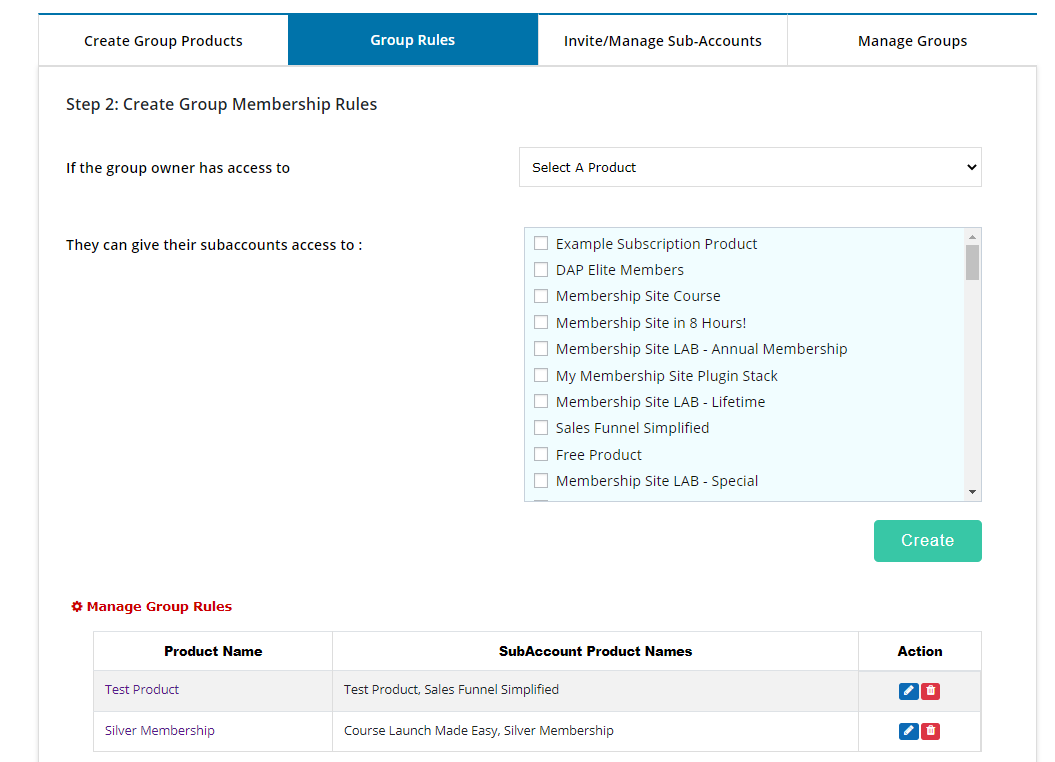Edit the Test Product group rule
This screenshot has height=762, width=1055.
click(908, 691)
